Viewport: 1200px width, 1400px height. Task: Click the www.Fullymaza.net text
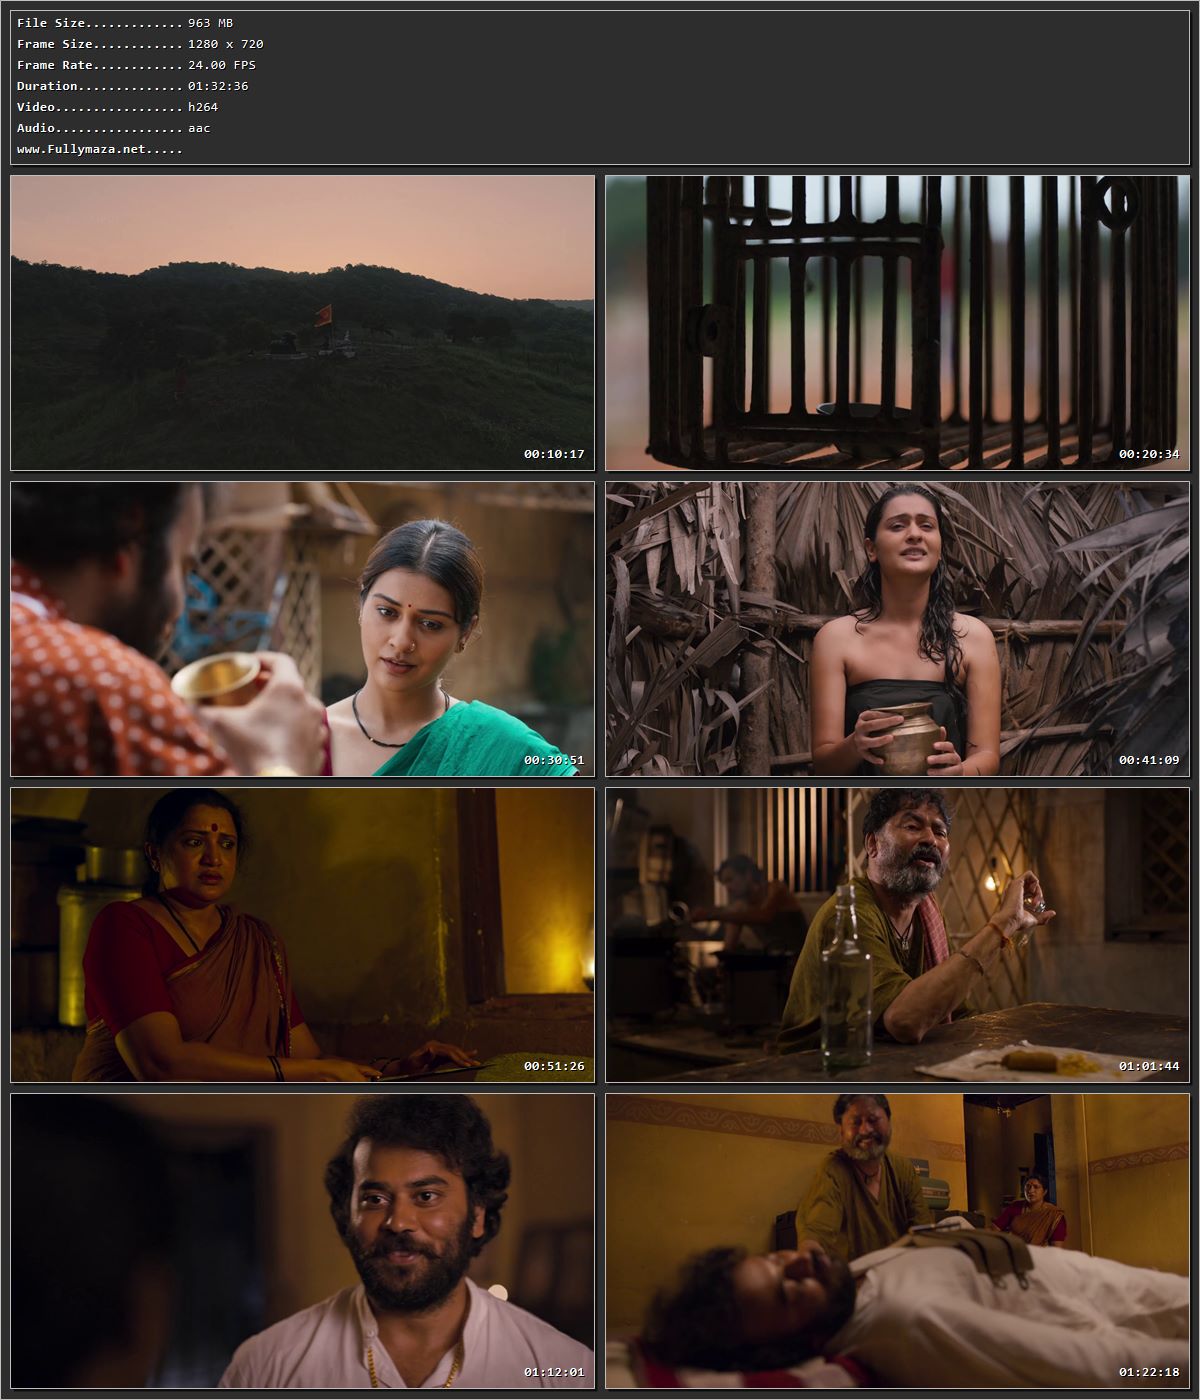pyautogui.click(x=99, y=149)
